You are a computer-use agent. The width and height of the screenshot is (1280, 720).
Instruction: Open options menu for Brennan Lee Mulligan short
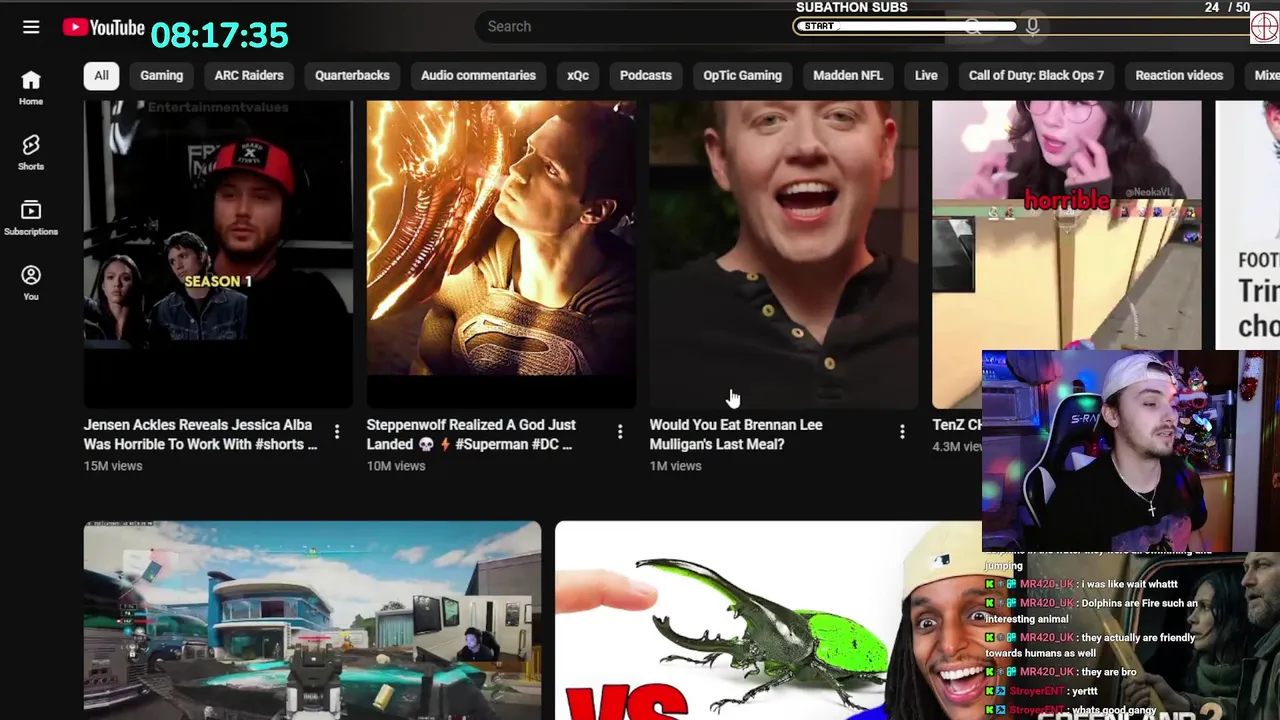tap(902, 432)
